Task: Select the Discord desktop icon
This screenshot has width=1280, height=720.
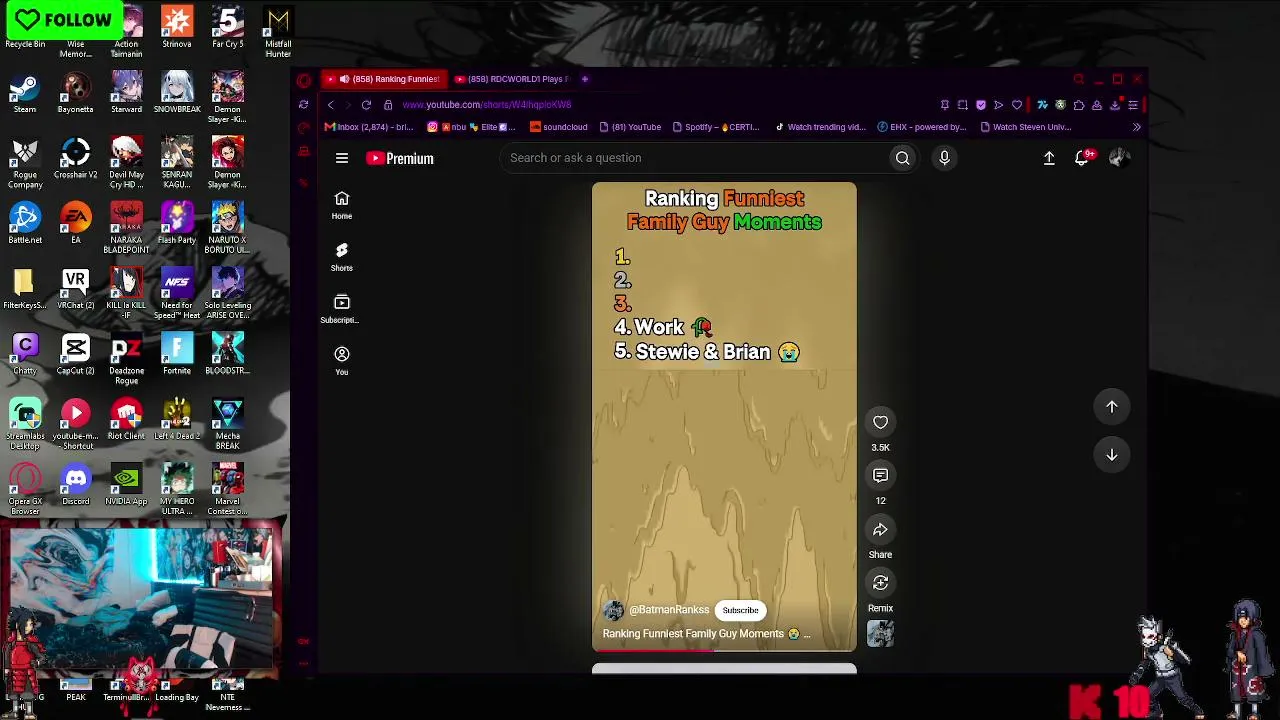Action: [x=75, y=486]
